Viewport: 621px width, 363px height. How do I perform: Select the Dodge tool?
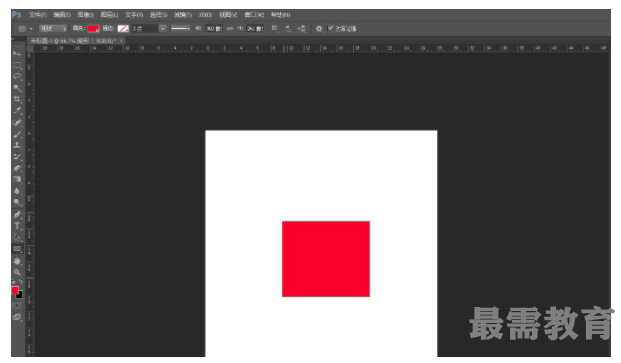17,203
